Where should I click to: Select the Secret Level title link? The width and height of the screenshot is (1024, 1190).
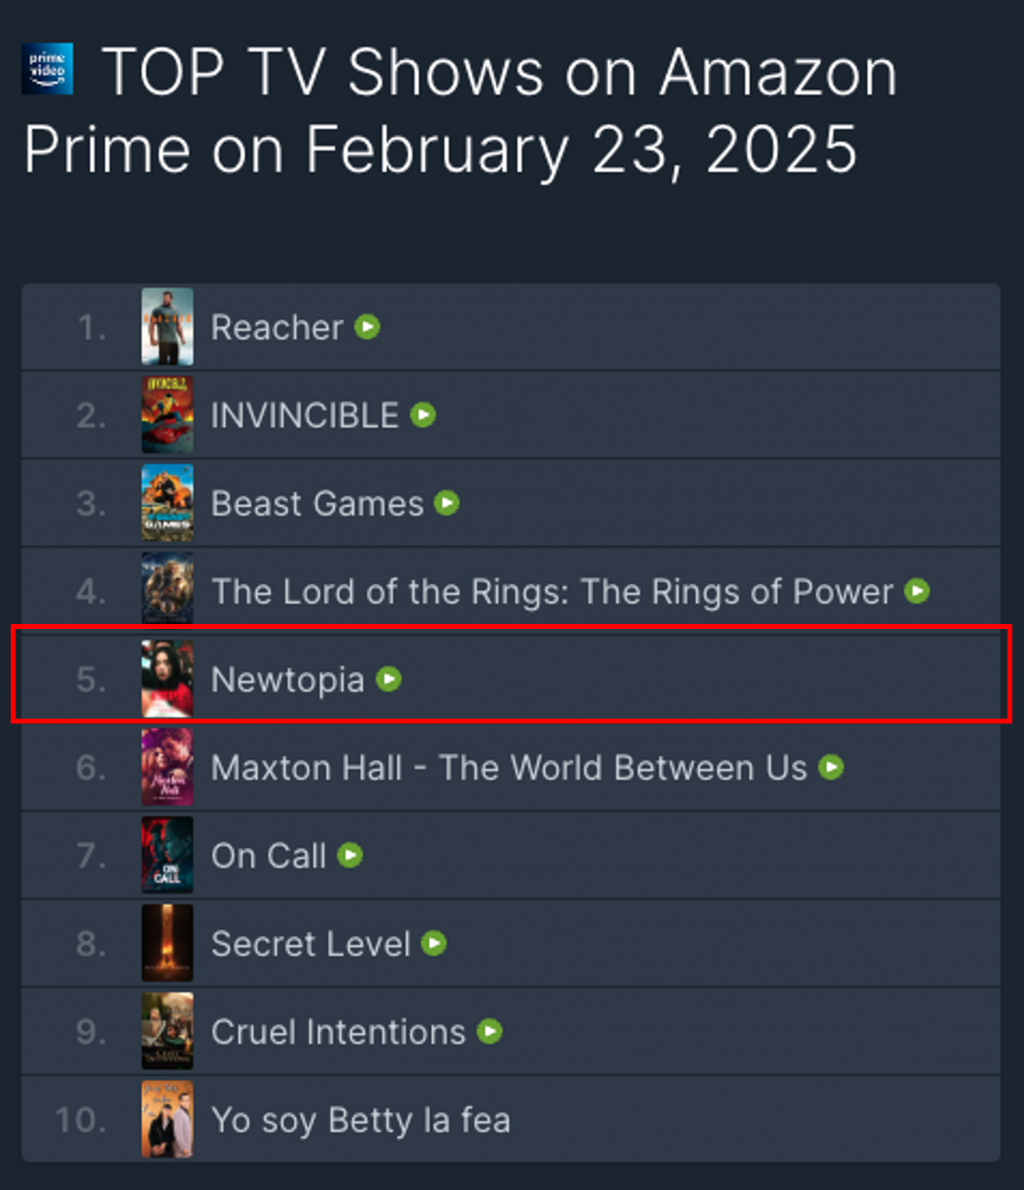pos(311,944)
